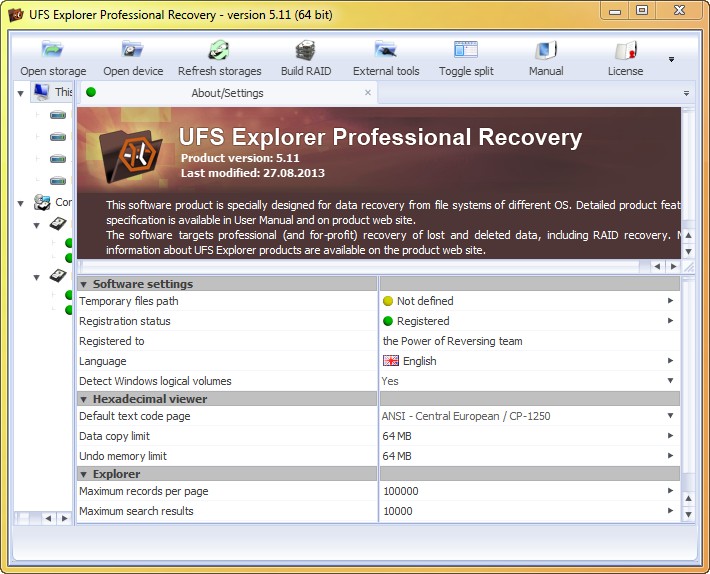Open the Manual icon
The image size is (710, 574).
pos(546,50)
